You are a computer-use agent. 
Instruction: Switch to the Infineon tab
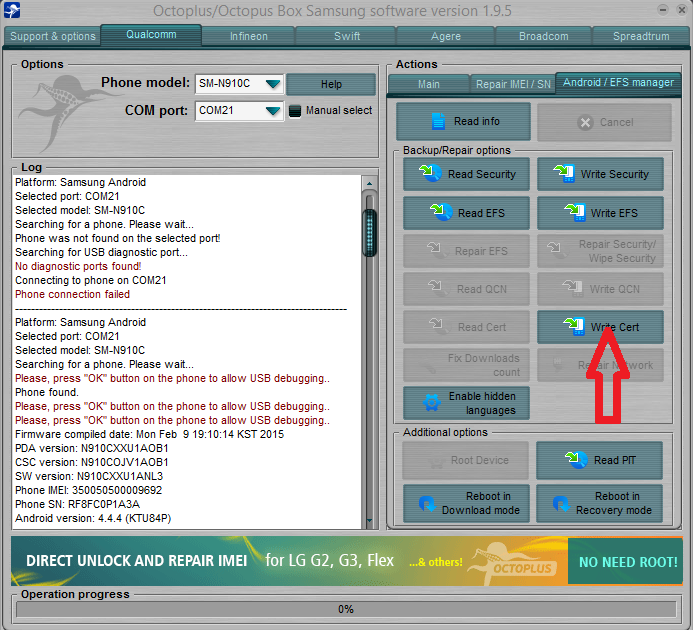click(248, 36)
